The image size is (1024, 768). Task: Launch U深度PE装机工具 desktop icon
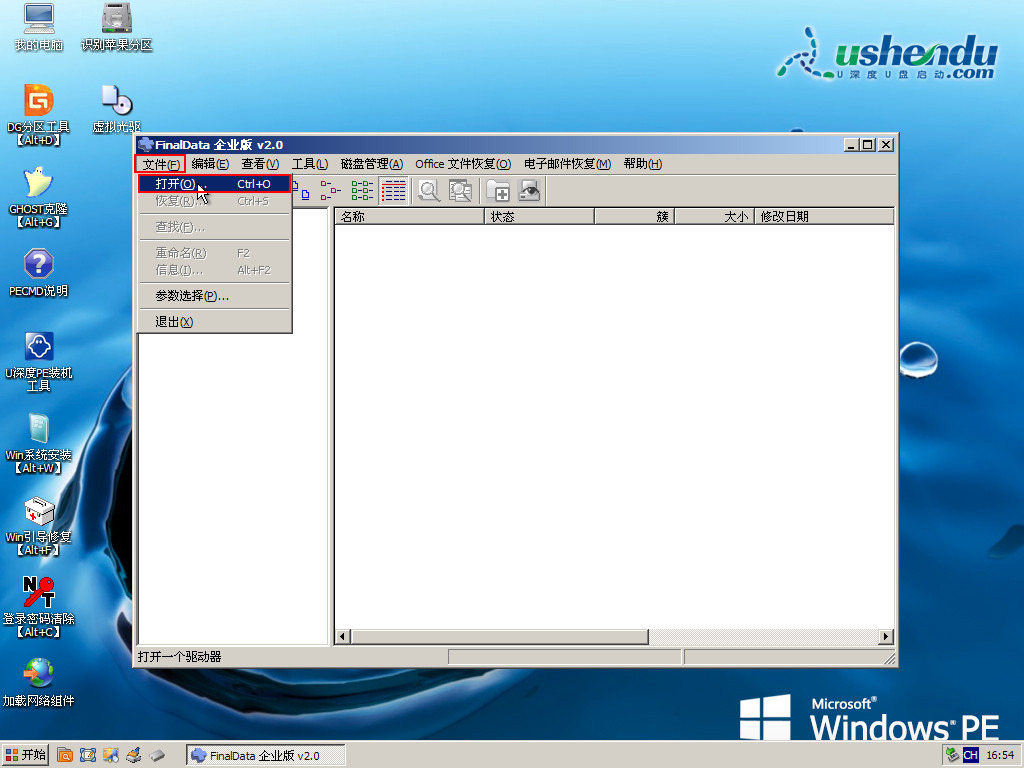(x=39, y=361)
